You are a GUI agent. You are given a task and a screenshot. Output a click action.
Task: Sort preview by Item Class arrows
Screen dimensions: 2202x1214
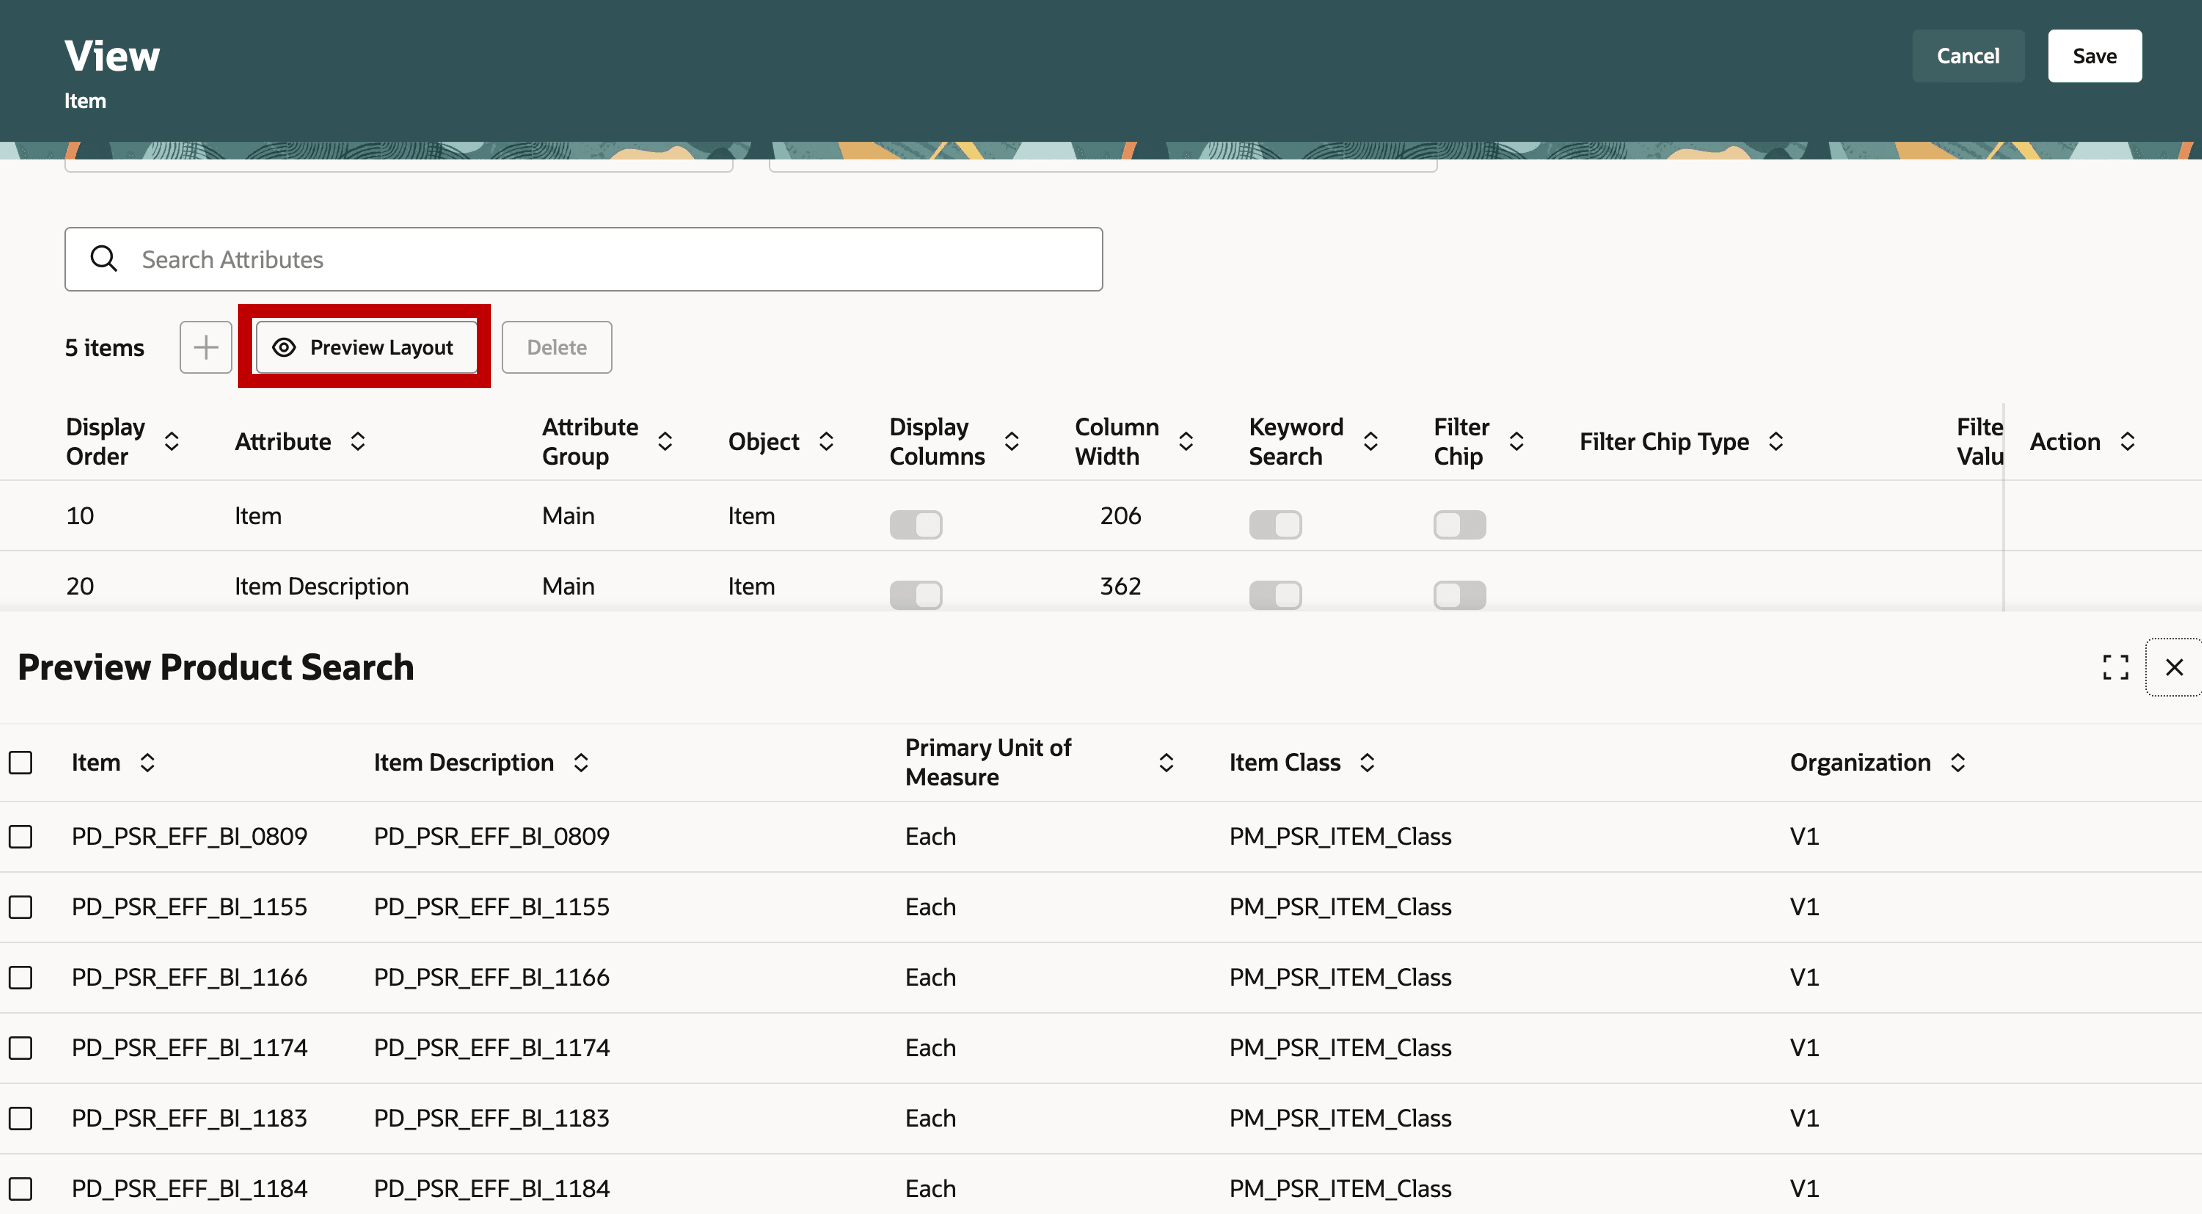click(1367, 763)
